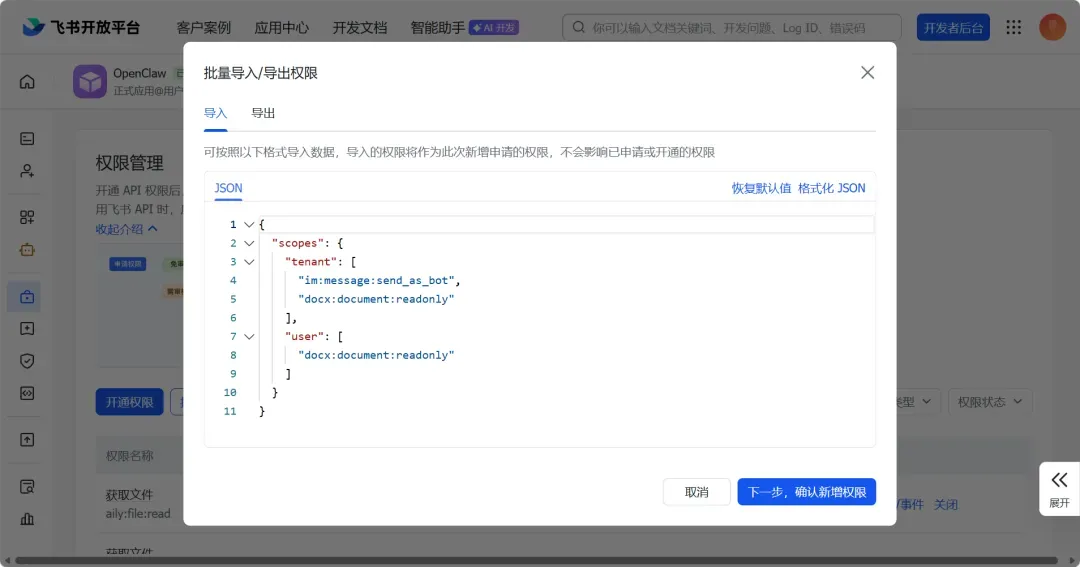Click the user avatar in the top bar
Viewport: 1080px width, 567px height.
pos(1052,27)
